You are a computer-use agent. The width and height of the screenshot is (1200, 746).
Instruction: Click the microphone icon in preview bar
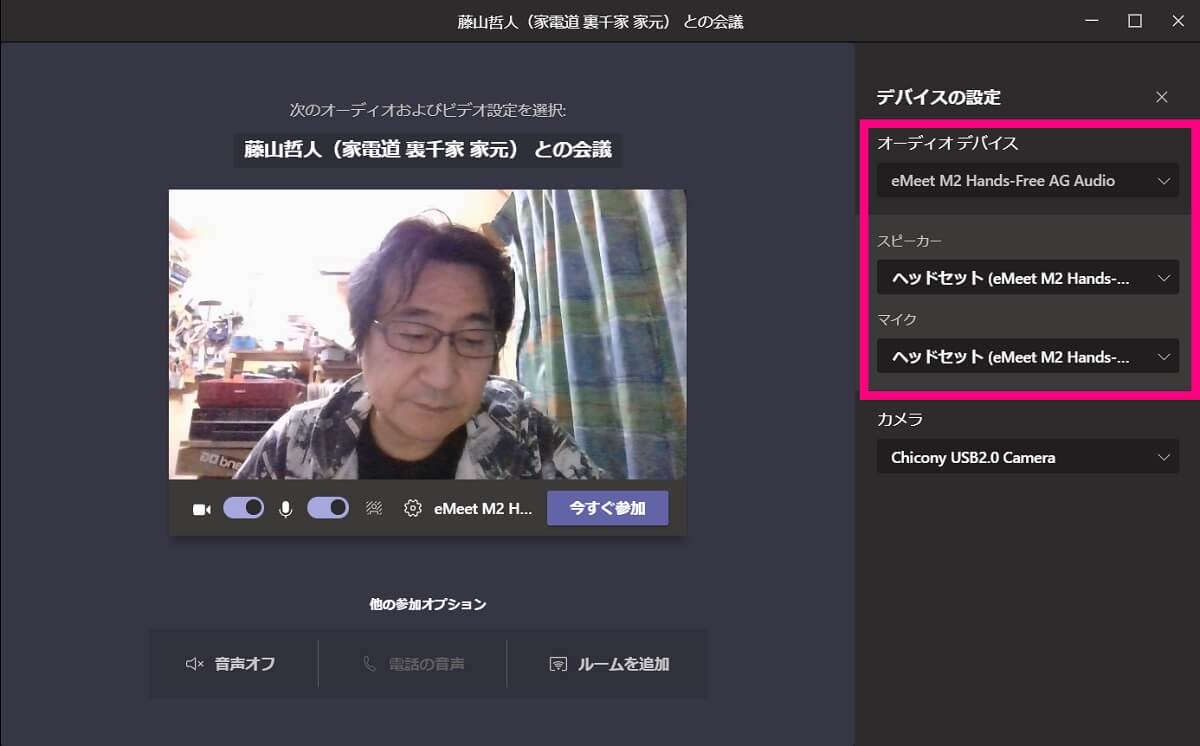[285, 509]
